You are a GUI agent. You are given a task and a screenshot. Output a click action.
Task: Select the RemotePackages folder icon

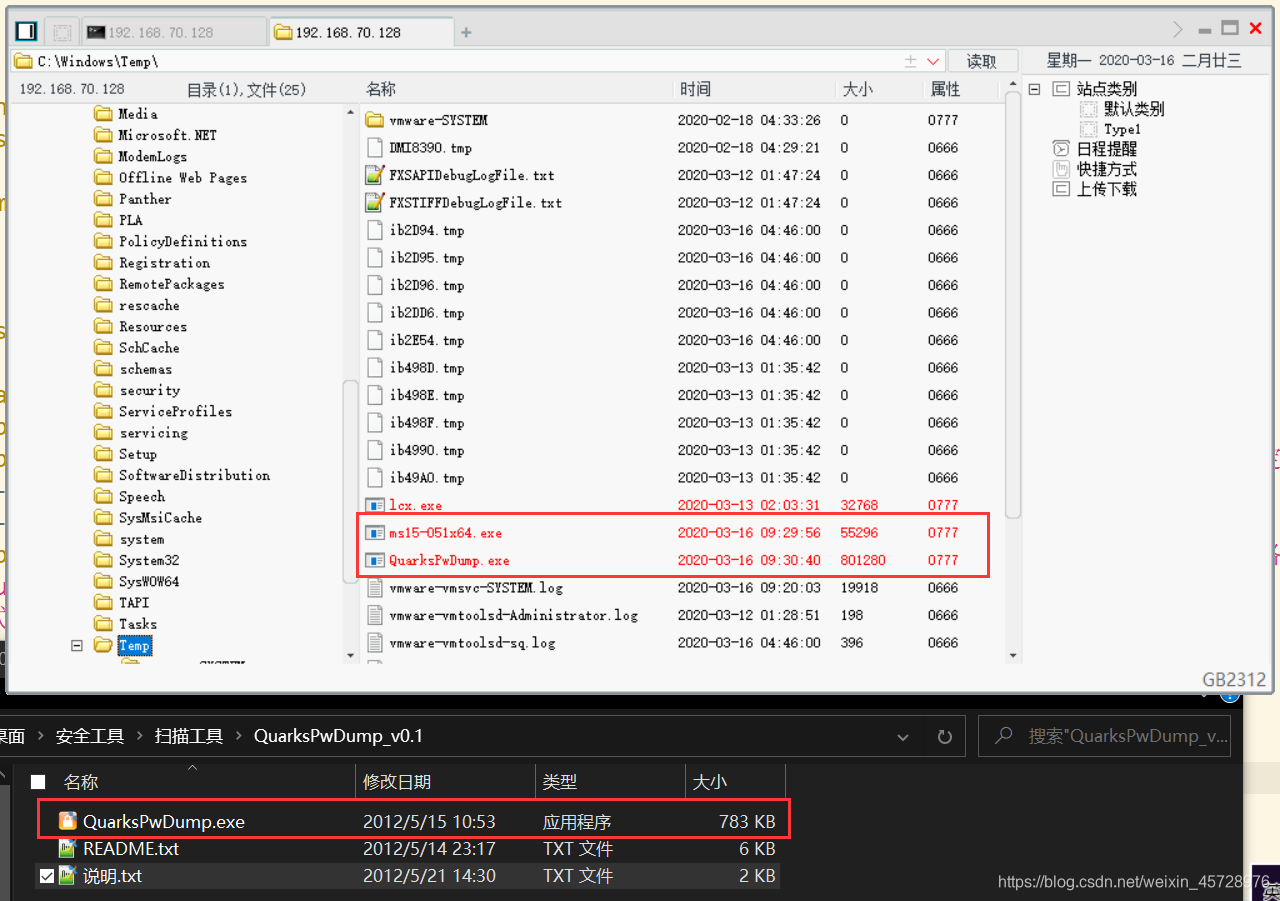(x=103, y=284)
